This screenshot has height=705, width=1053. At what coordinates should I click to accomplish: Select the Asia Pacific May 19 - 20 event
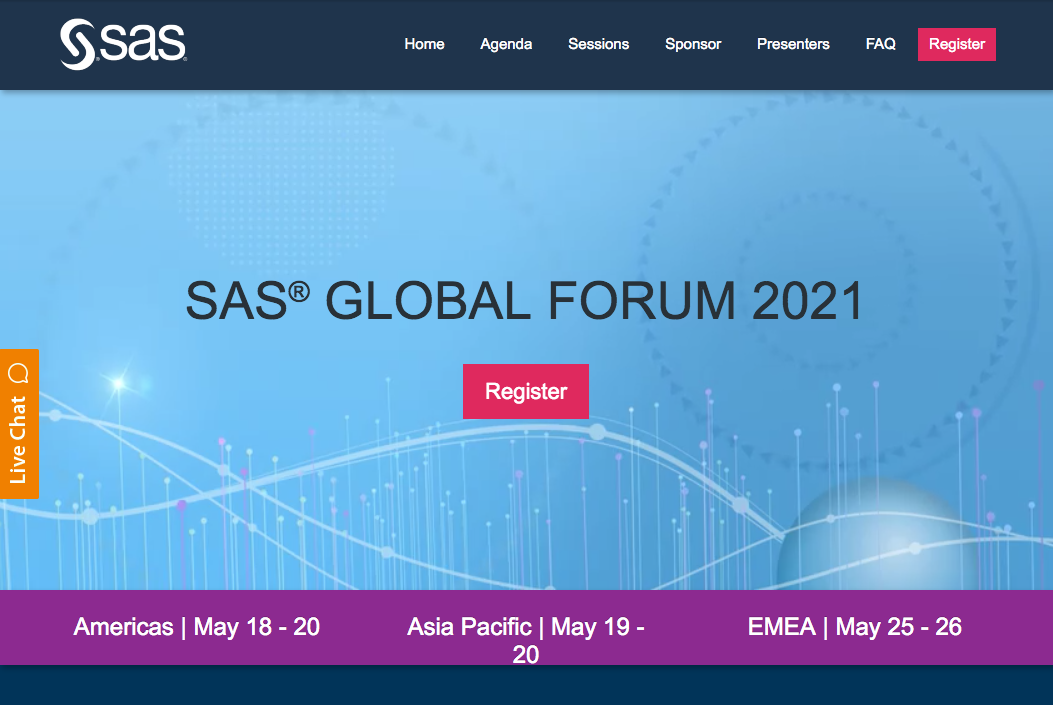point(526,640)
